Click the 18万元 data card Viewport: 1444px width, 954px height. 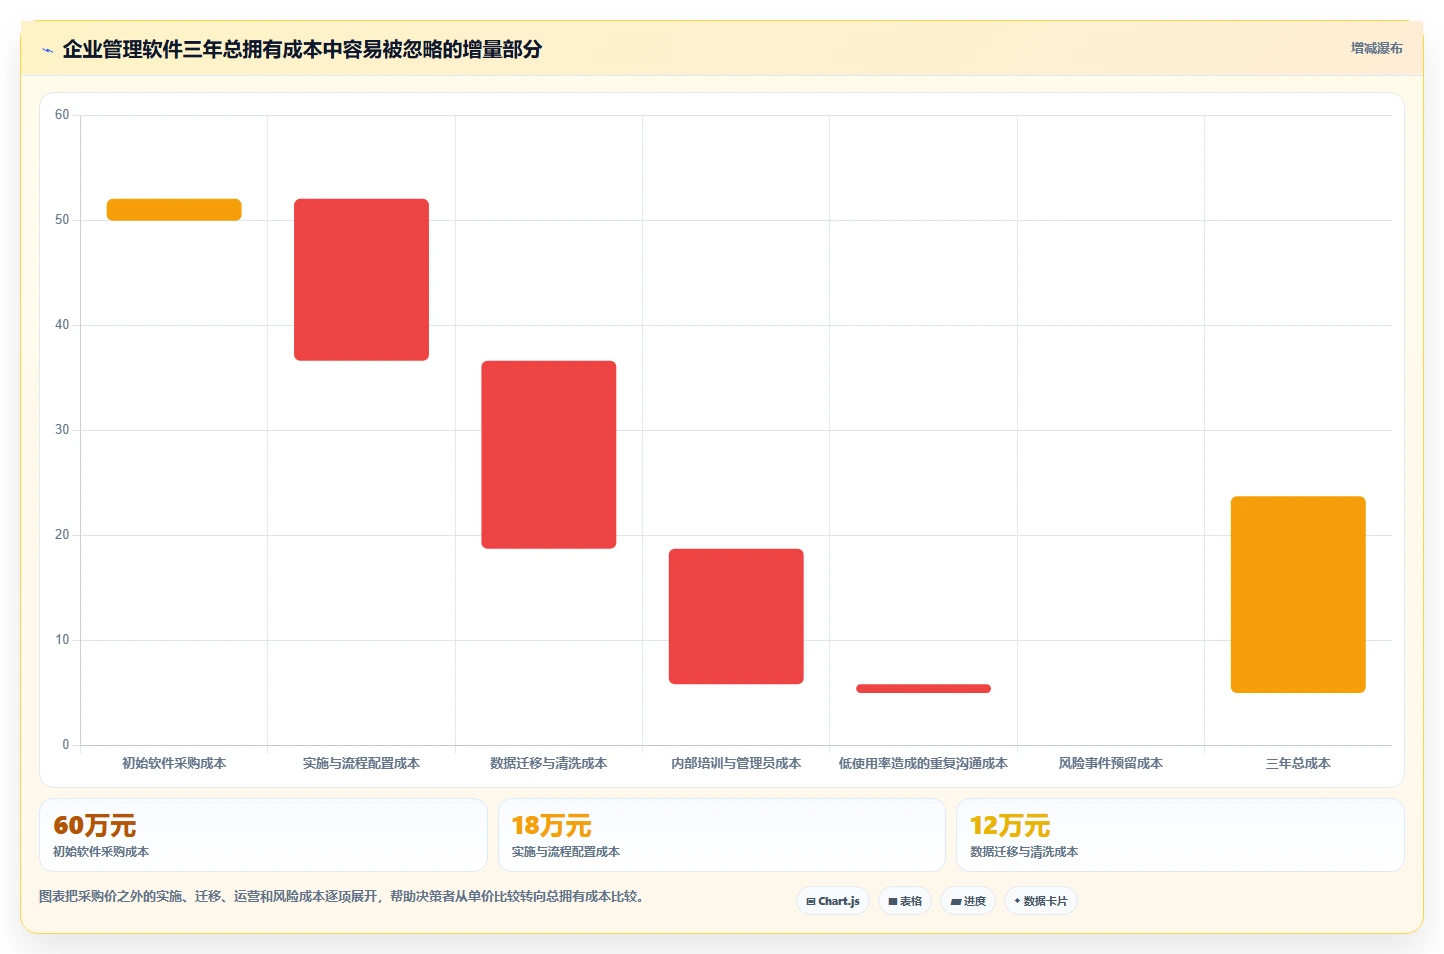pyautogui.click(x=722, y=835)
